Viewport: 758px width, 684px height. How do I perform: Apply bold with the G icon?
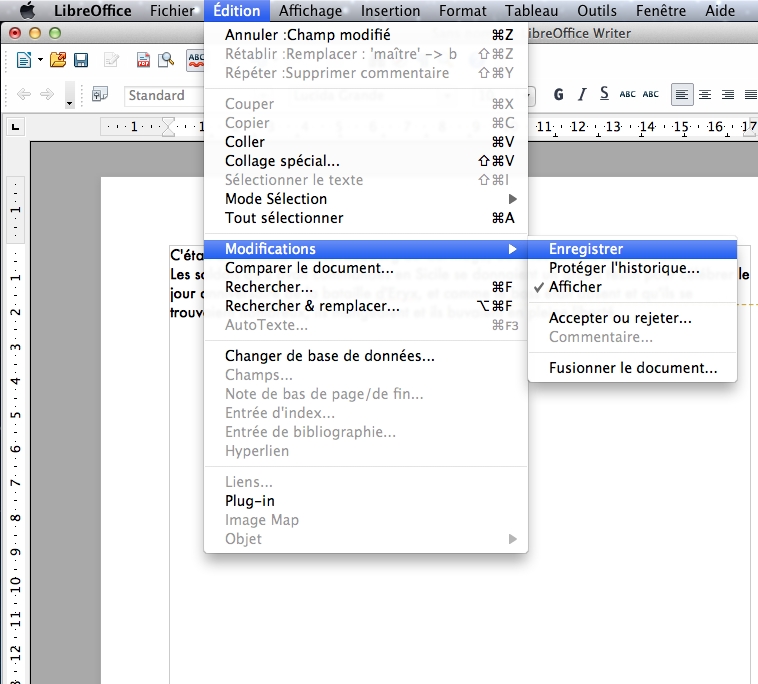(x=558, y=95)
